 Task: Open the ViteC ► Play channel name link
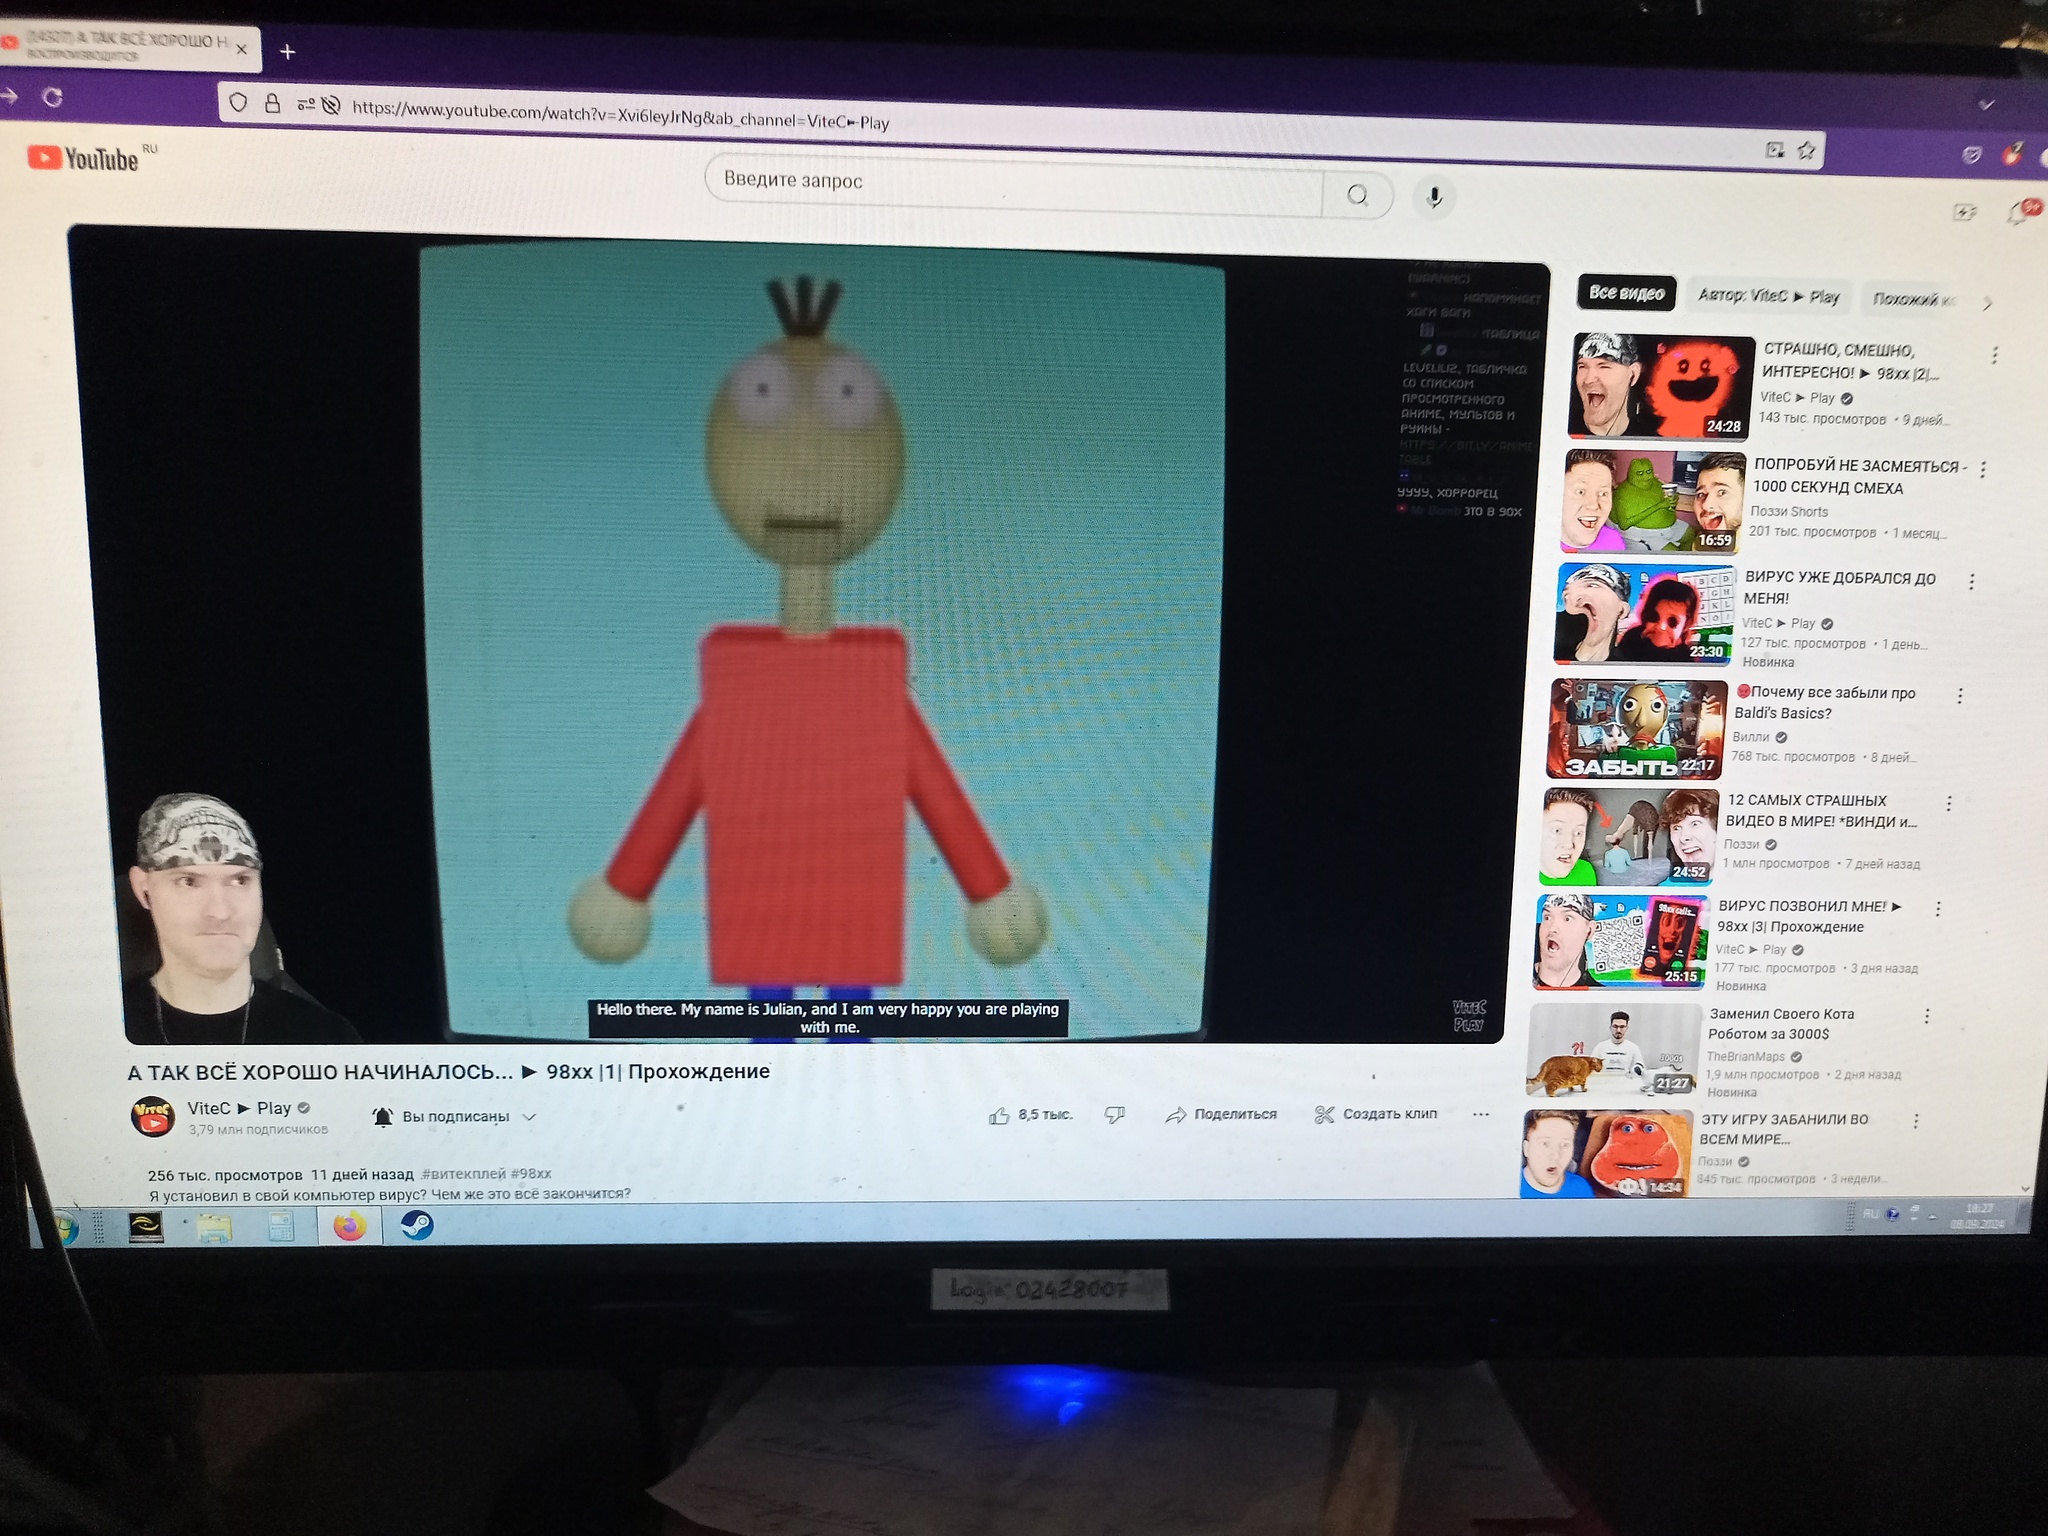239,1108
